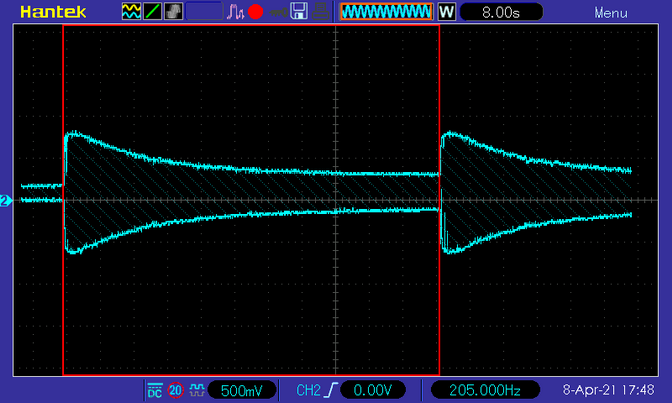Image resolution: width=672 pixels, height=403 pixels.
Task: Click the rising edge trigger slope icon
Action: point(331,390)
